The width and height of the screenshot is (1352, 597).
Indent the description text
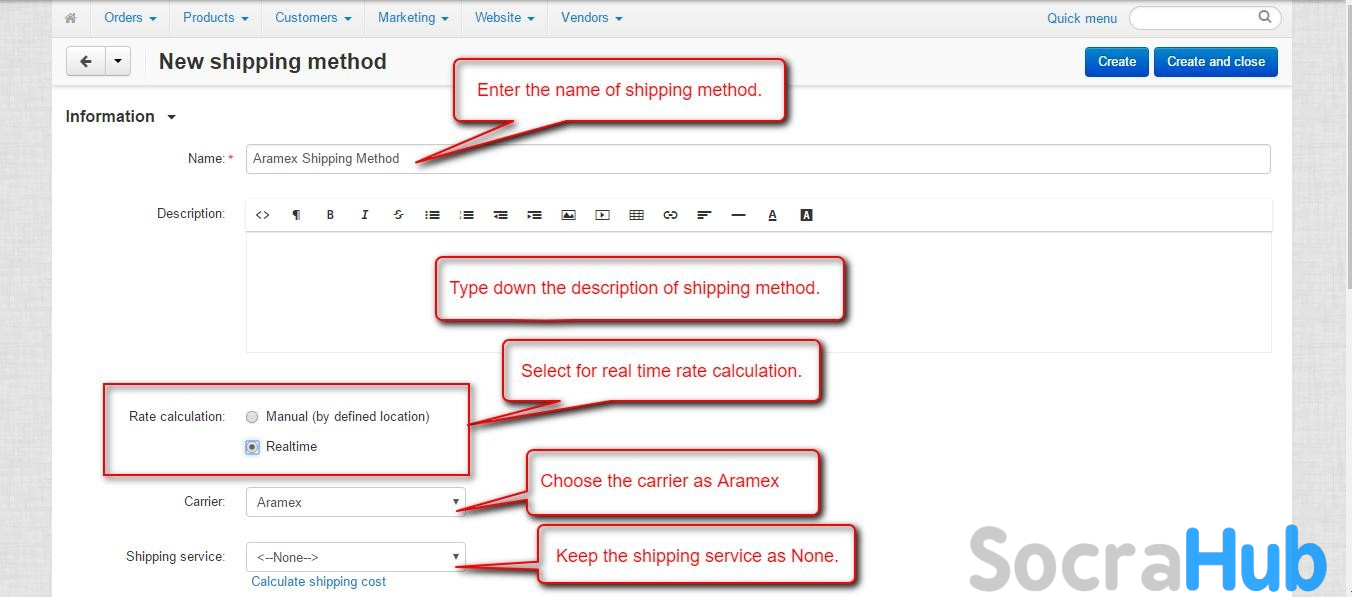click(x=534, y=215)
